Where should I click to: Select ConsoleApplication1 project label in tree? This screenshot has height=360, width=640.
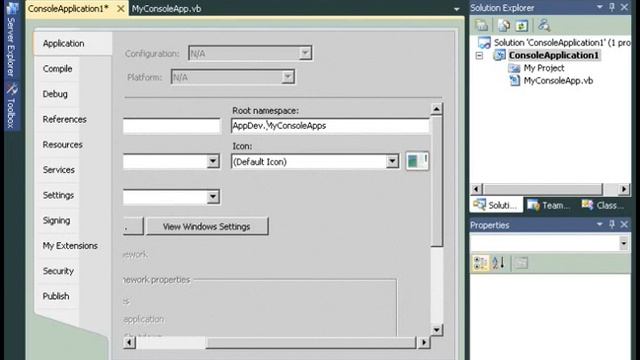(x=554, y=55)
